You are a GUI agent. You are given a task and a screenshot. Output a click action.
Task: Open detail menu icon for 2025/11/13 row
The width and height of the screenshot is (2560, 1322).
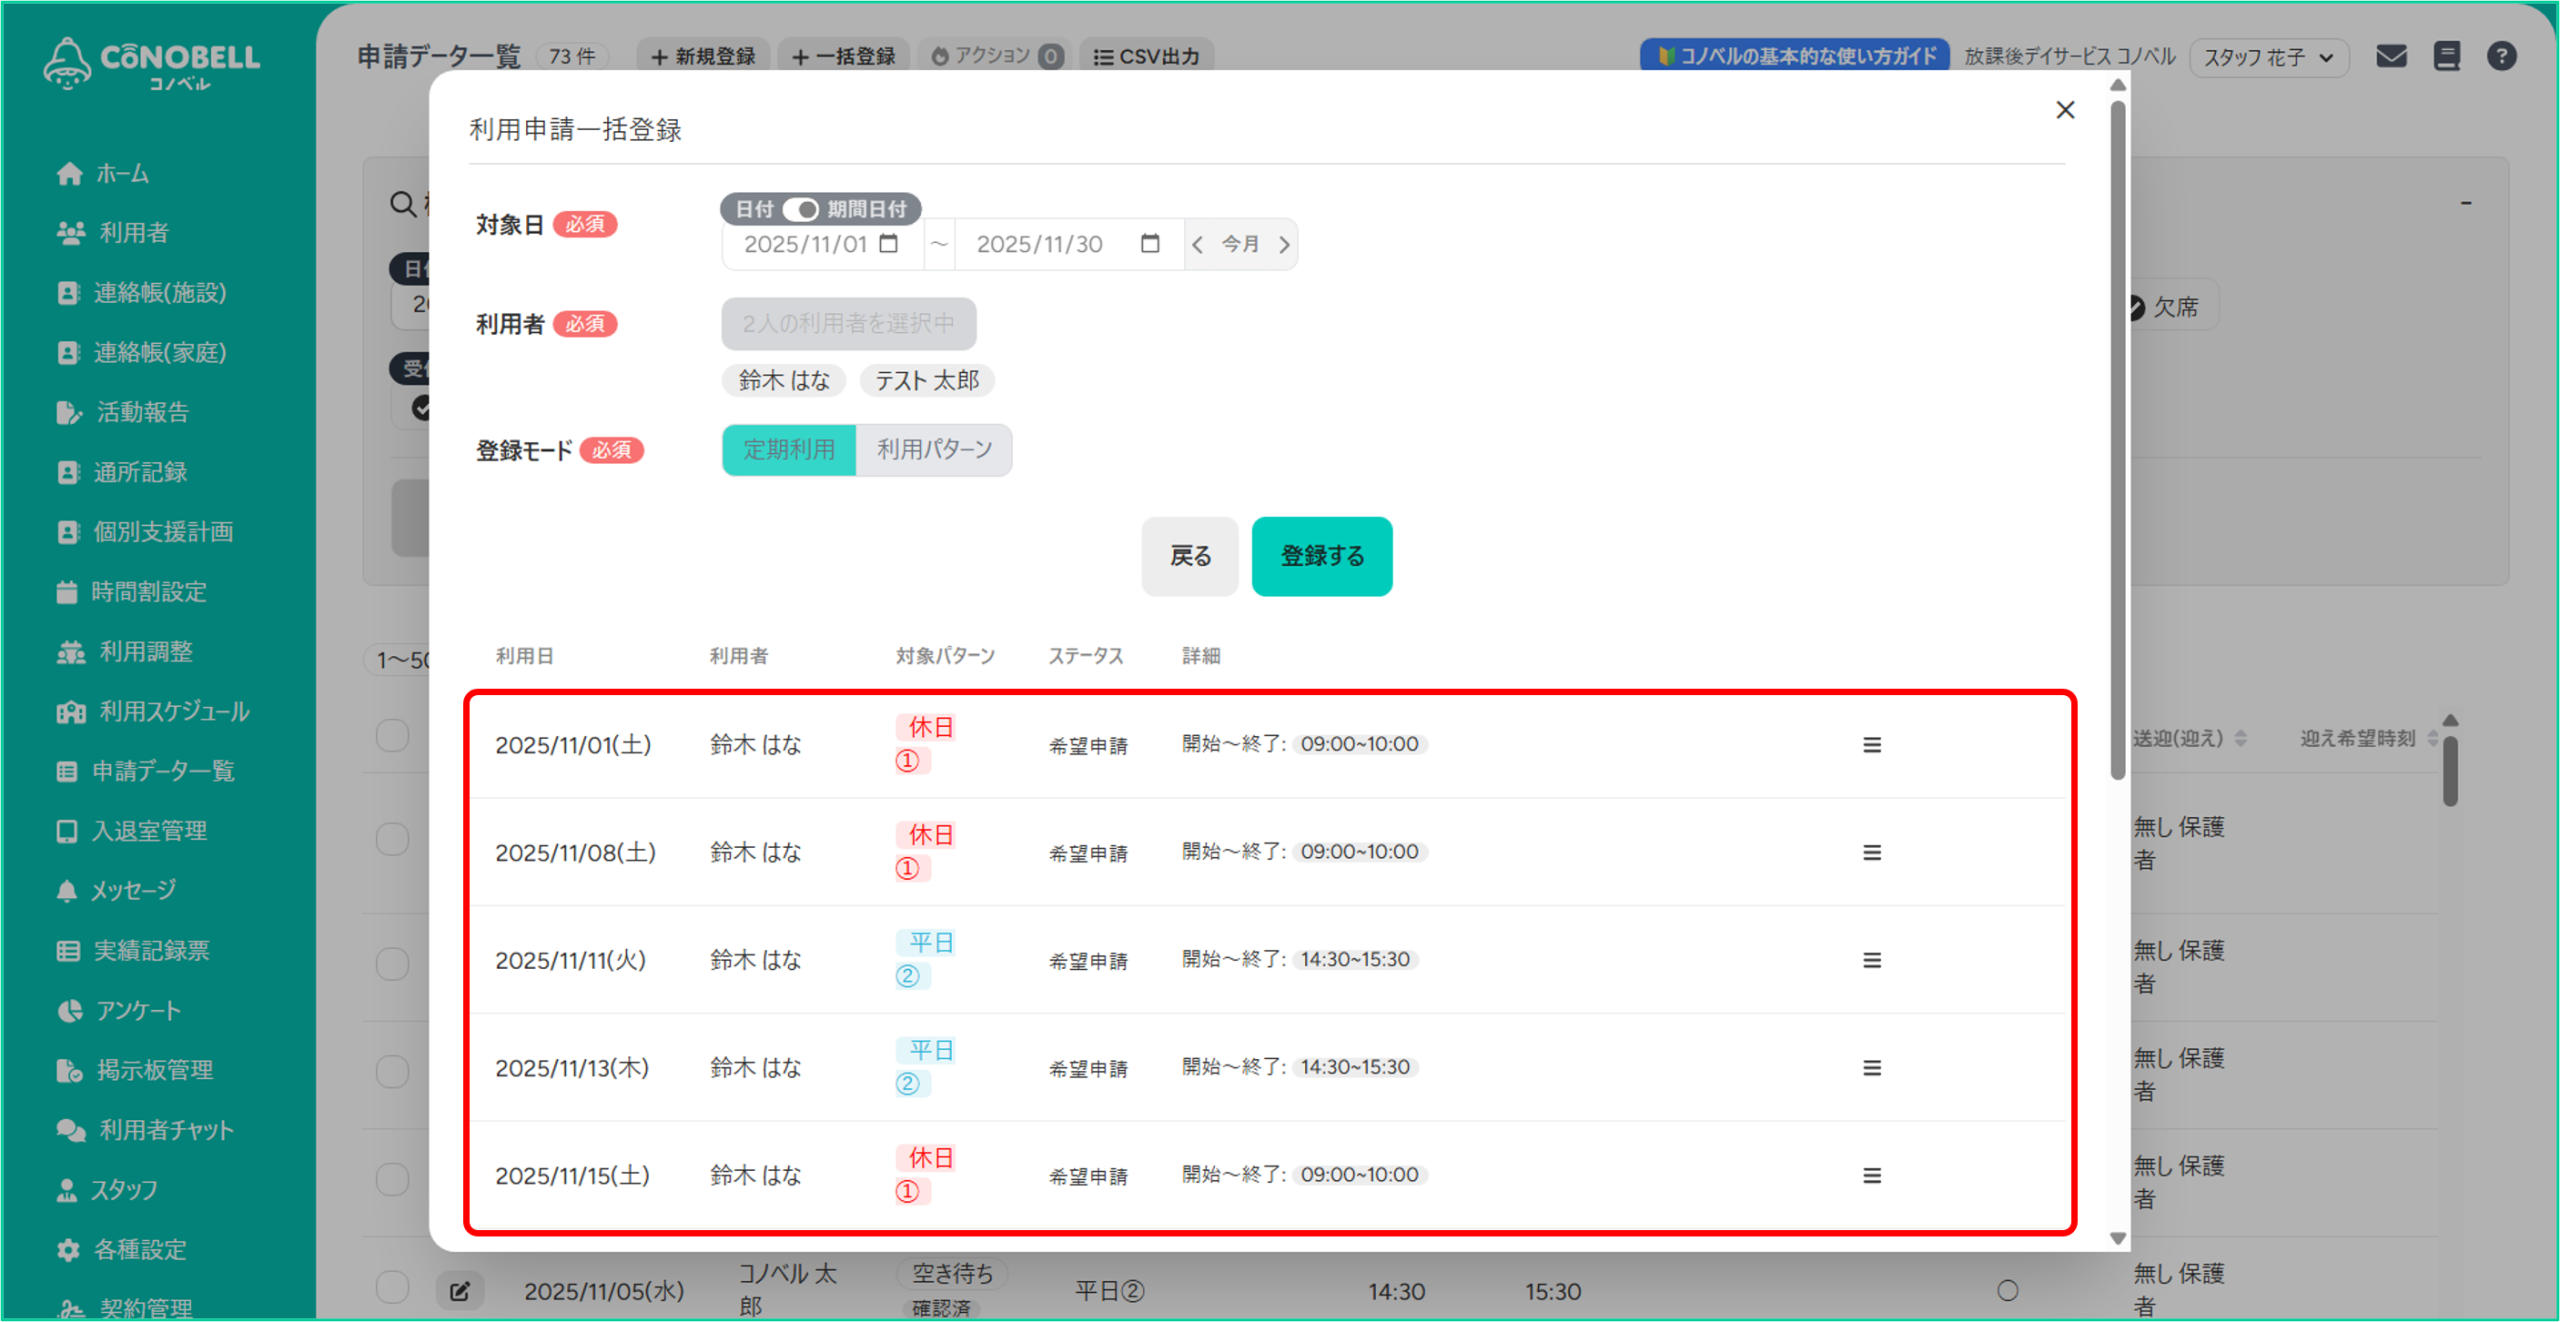(1871, 1068)
